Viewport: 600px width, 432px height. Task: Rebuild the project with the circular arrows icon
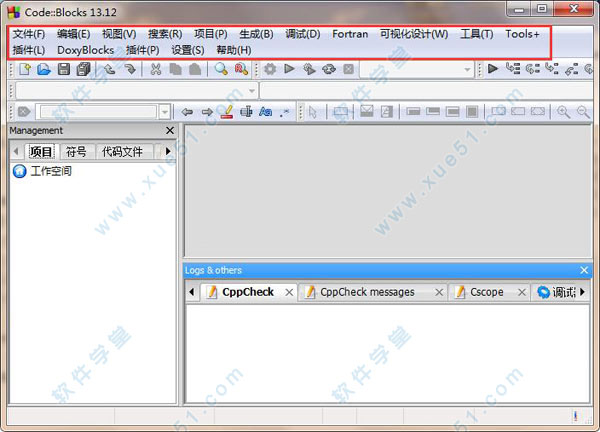pyautogui.click(x=329, y=69)
